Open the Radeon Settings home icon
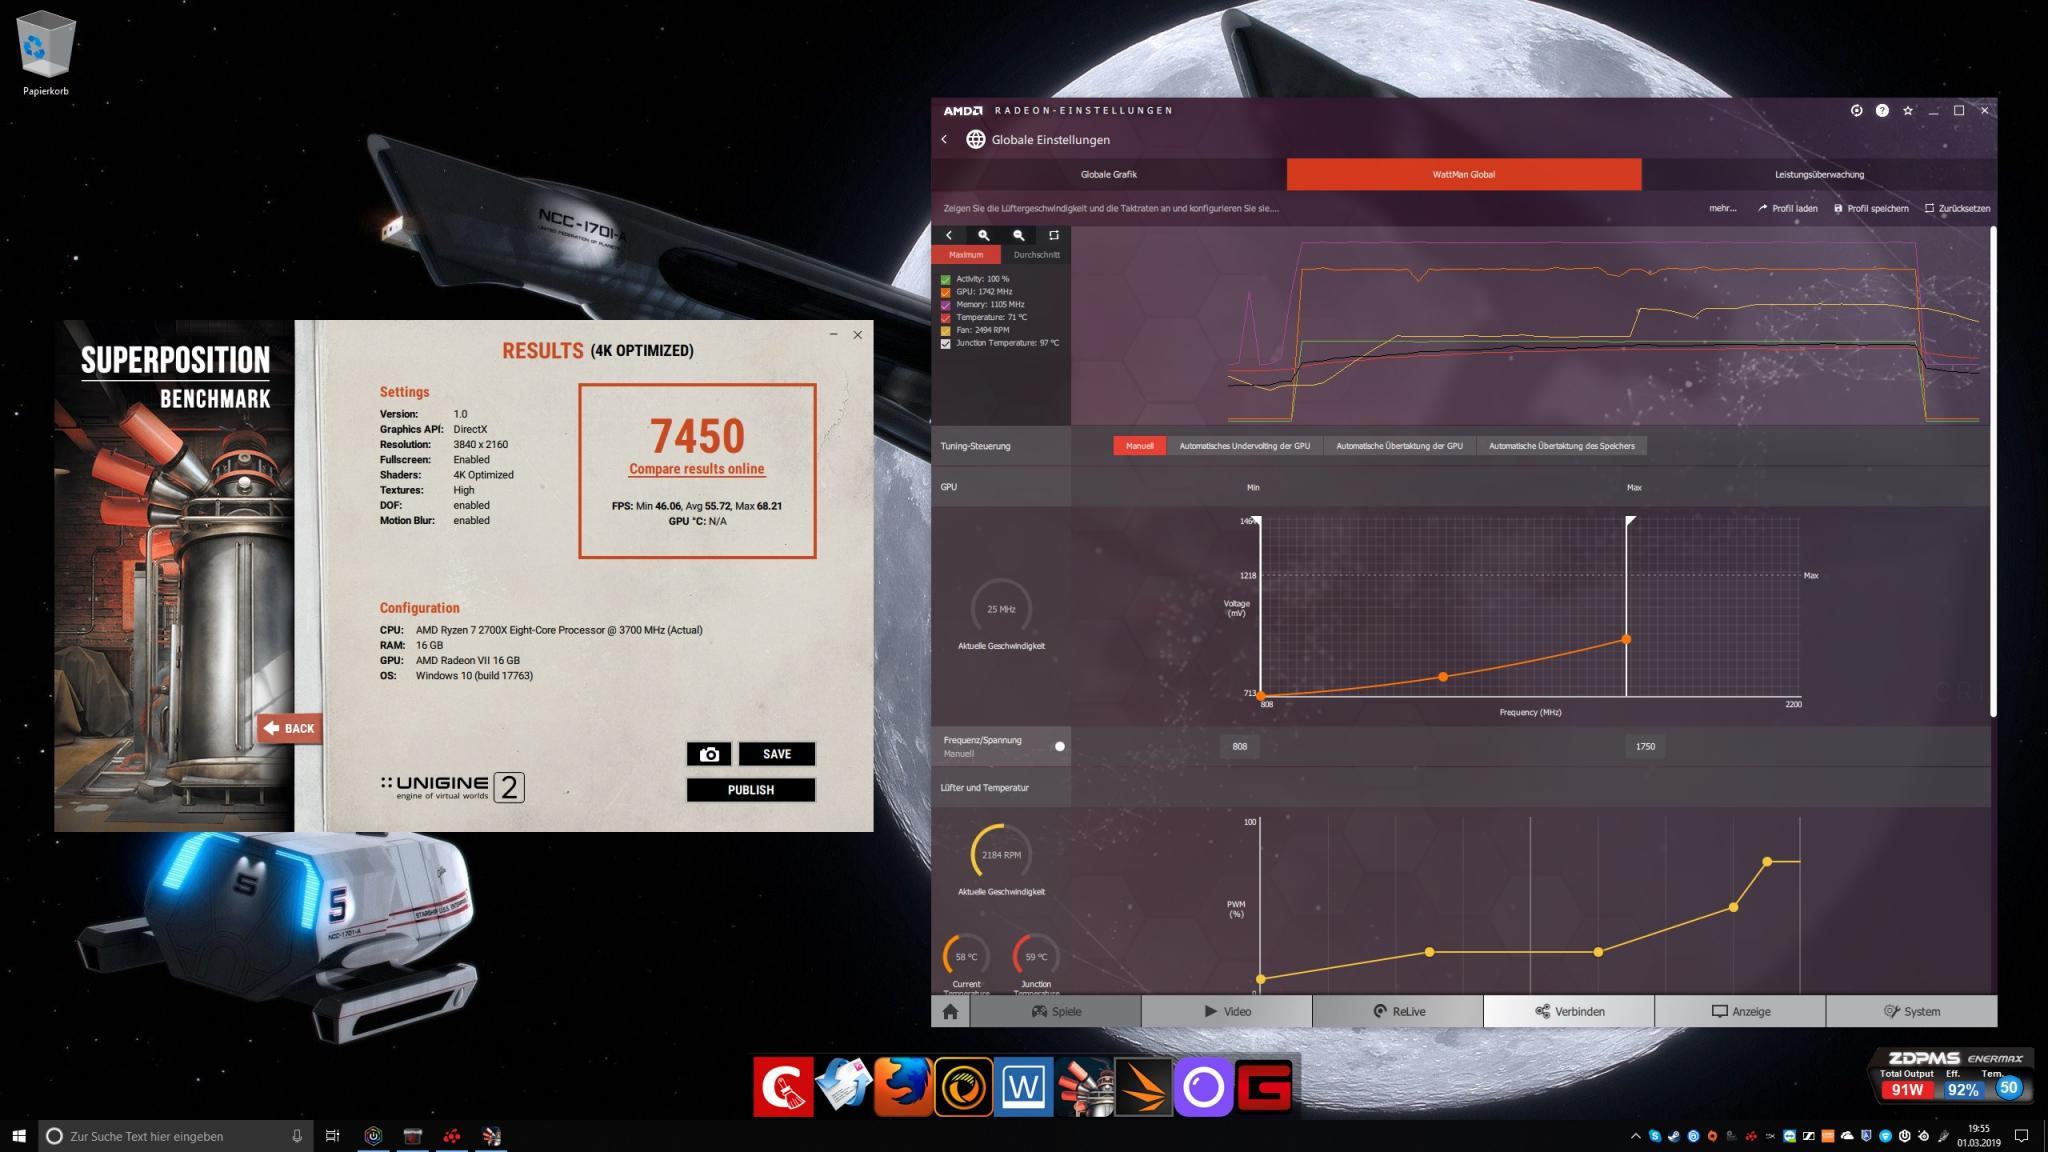The image size is (2048, 1152). tap(950, 1011)
